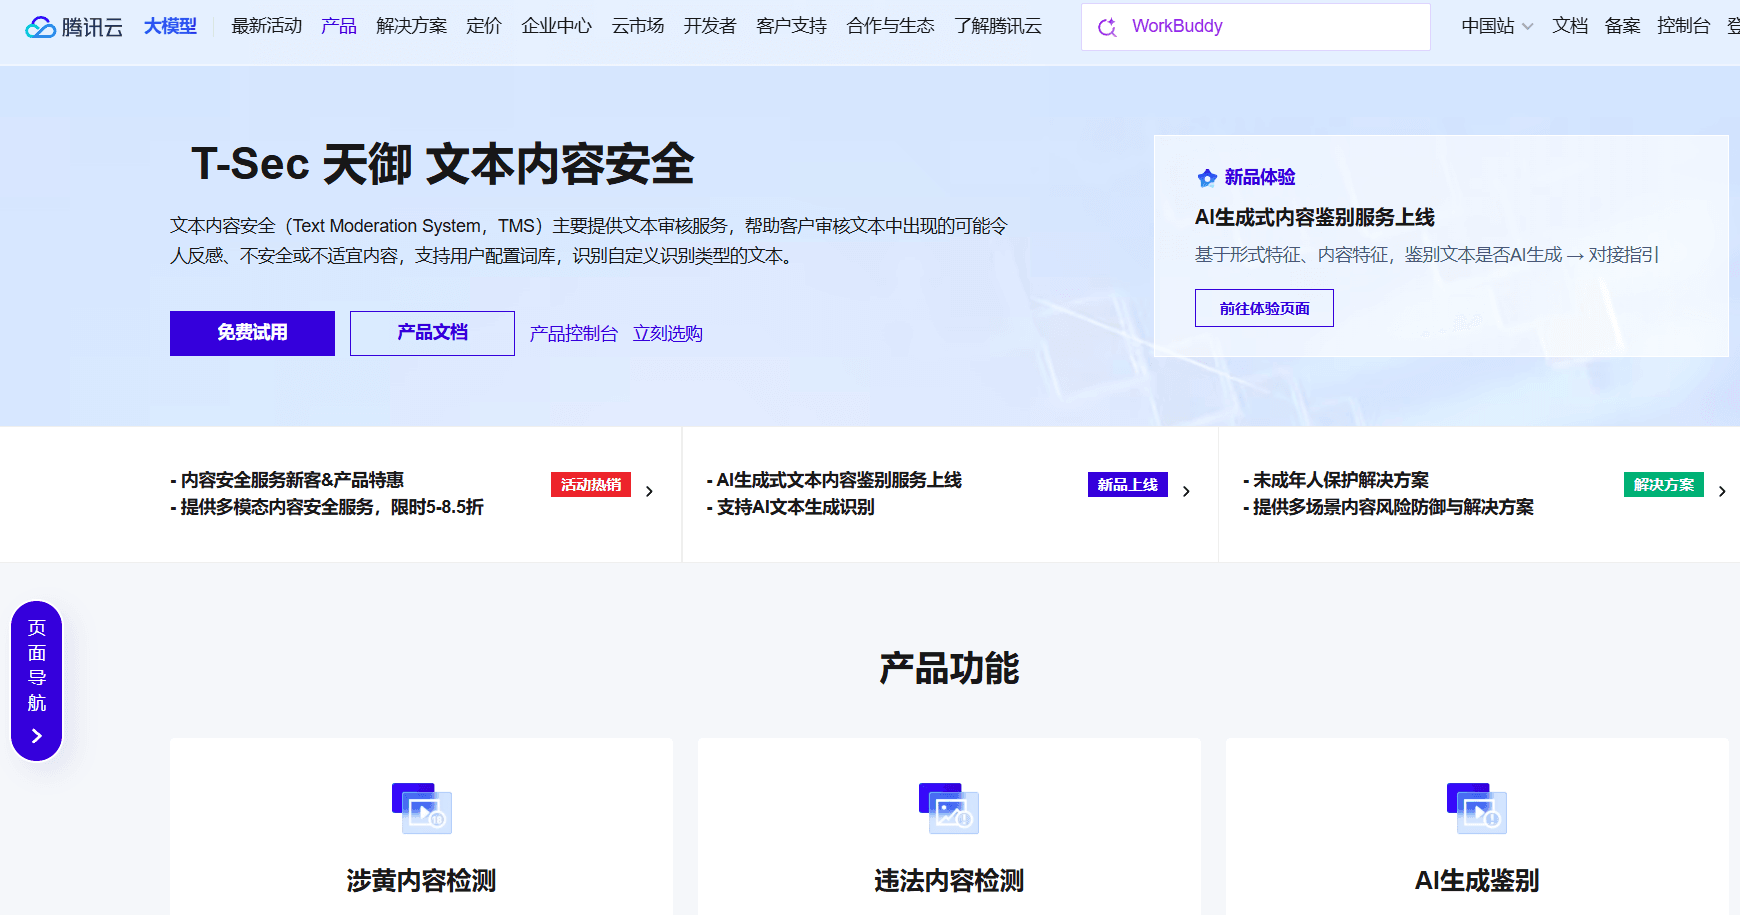Click arrow next to 解决方案 promo
1740x915 pixels.
(1722, 491)
